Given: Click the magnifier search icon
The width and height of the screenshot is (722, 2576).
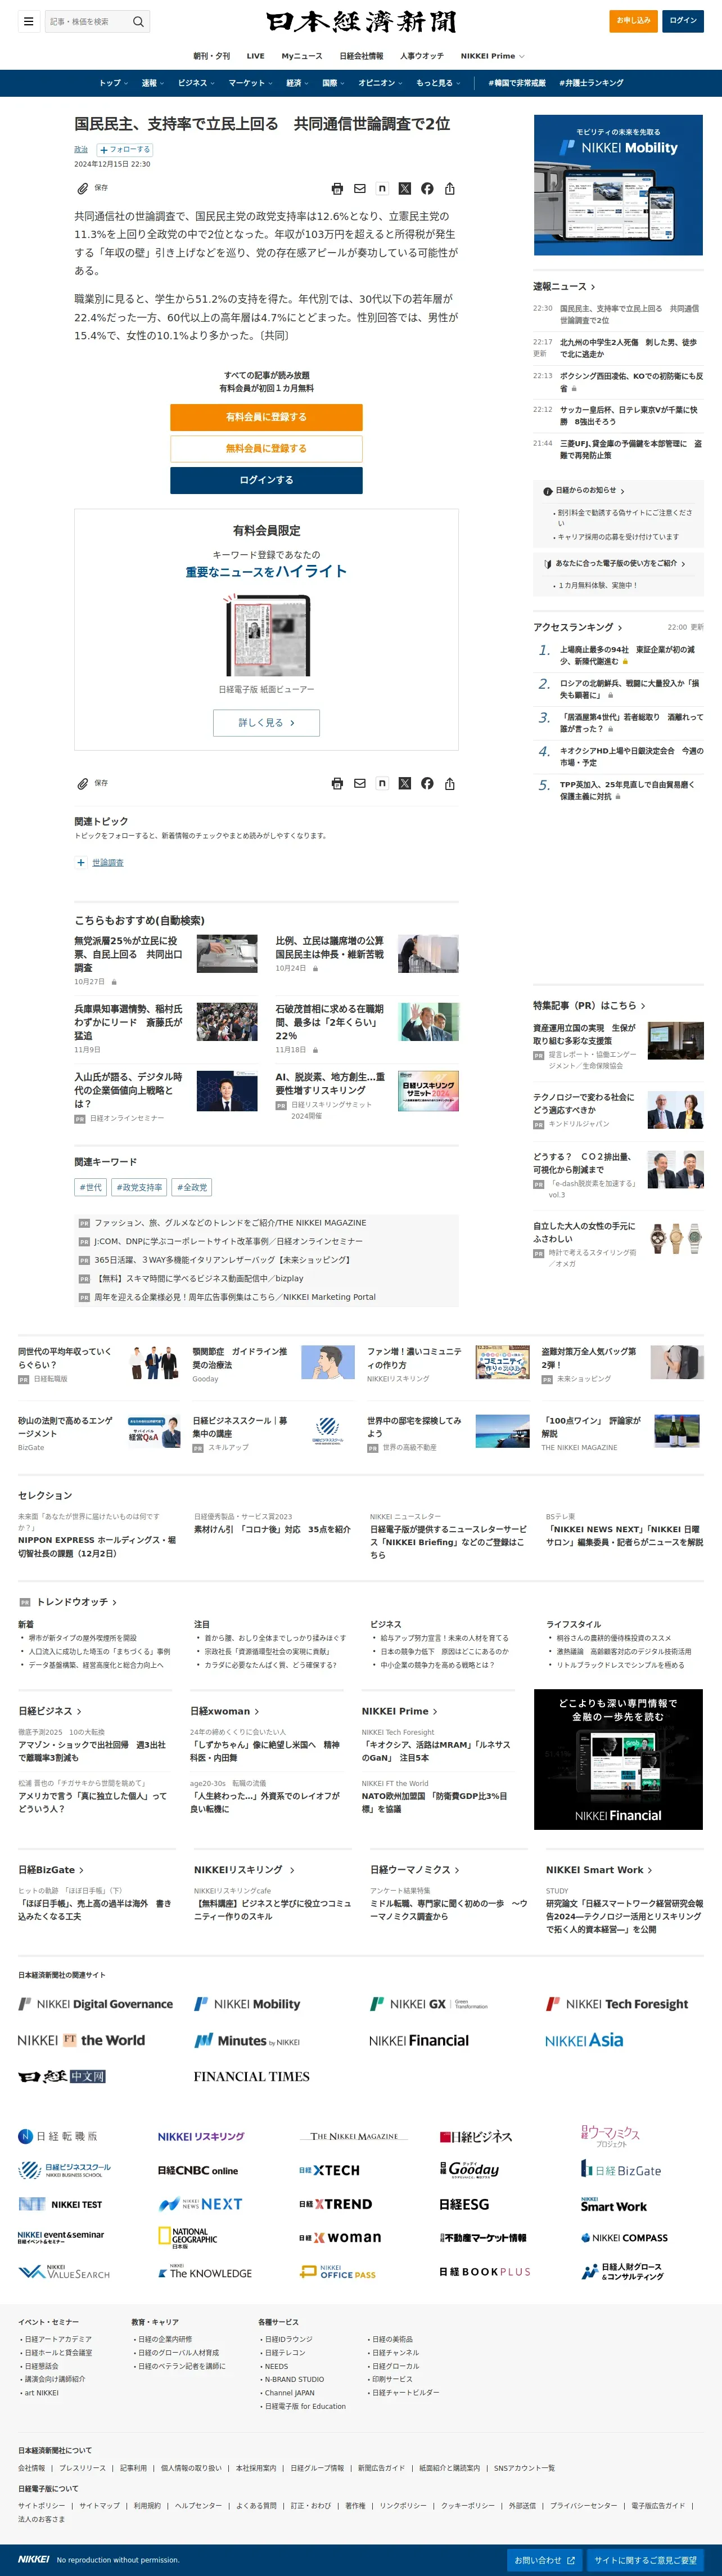Looking at the screenshot, I should (138, 21).
